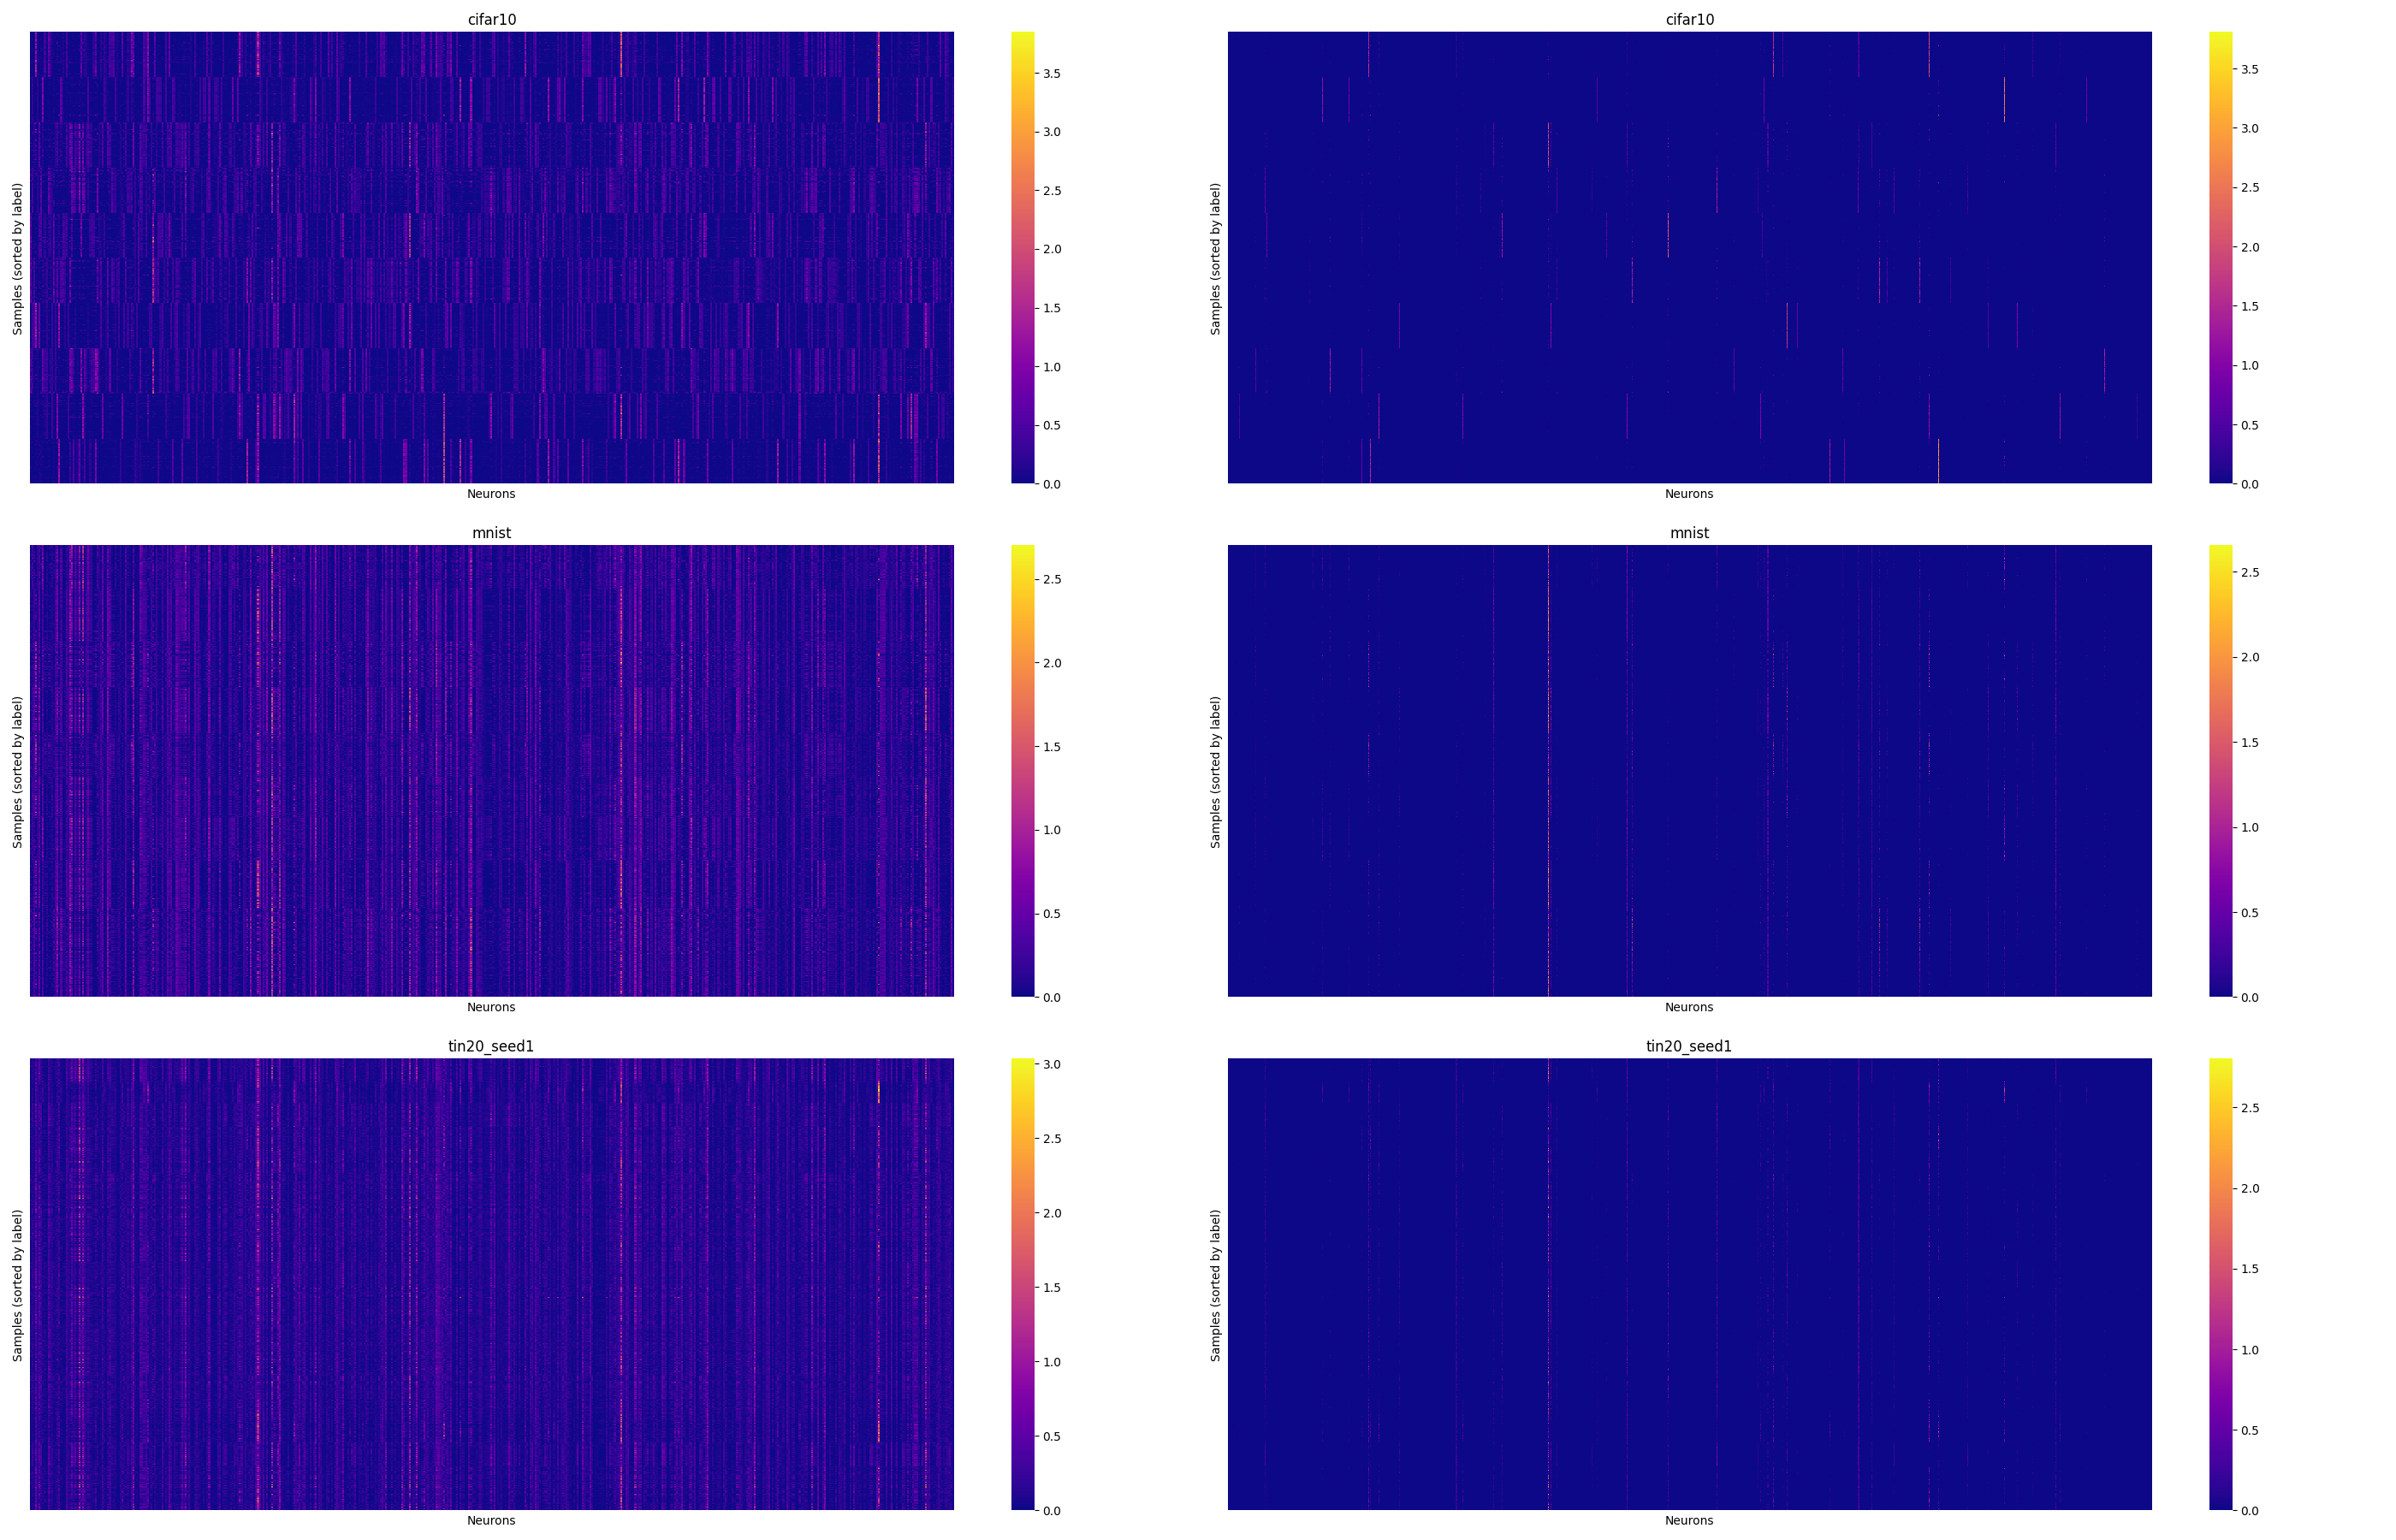Click the colorbar of right cifar10 heatmap

point(2221,258)
